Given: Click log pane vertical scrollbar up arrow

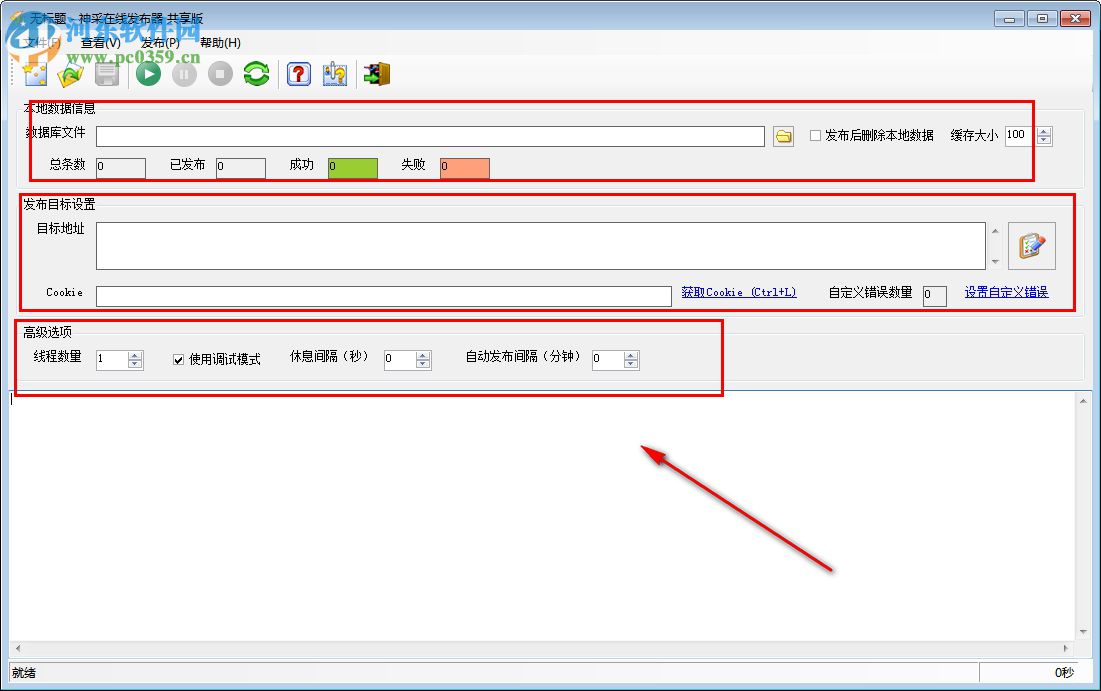Looking at the screenshot, I should 1083,401.
